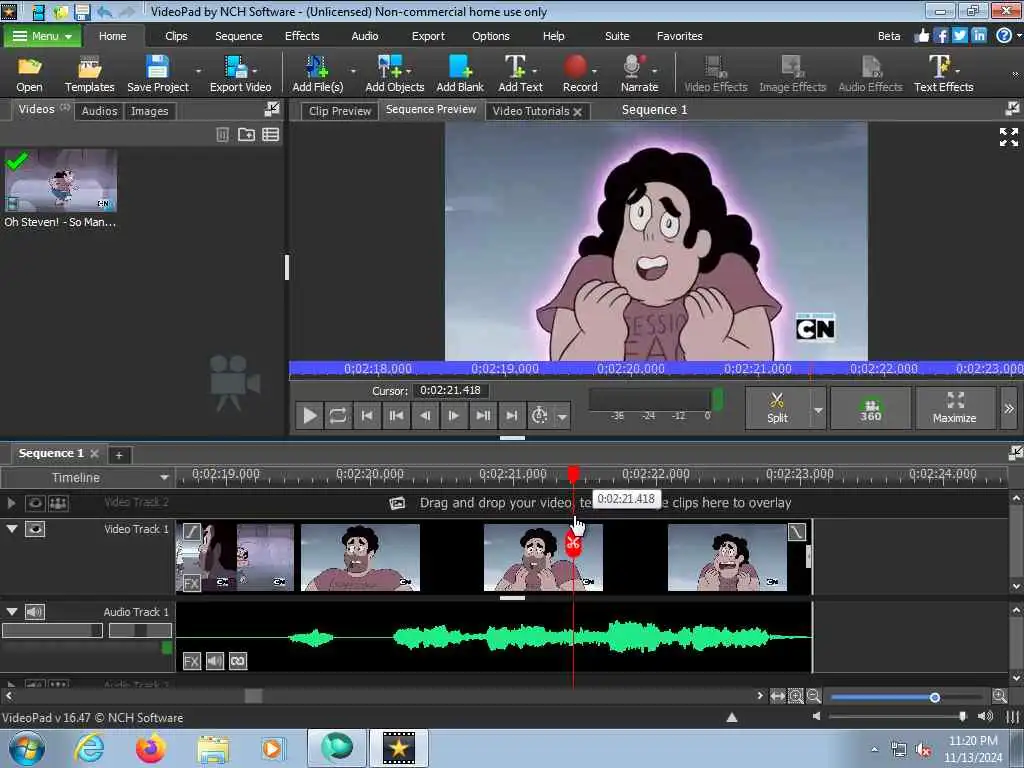Switch to the Images bin tab
The width and height of the screenshot is (1024, 768).
pos(150,111)
